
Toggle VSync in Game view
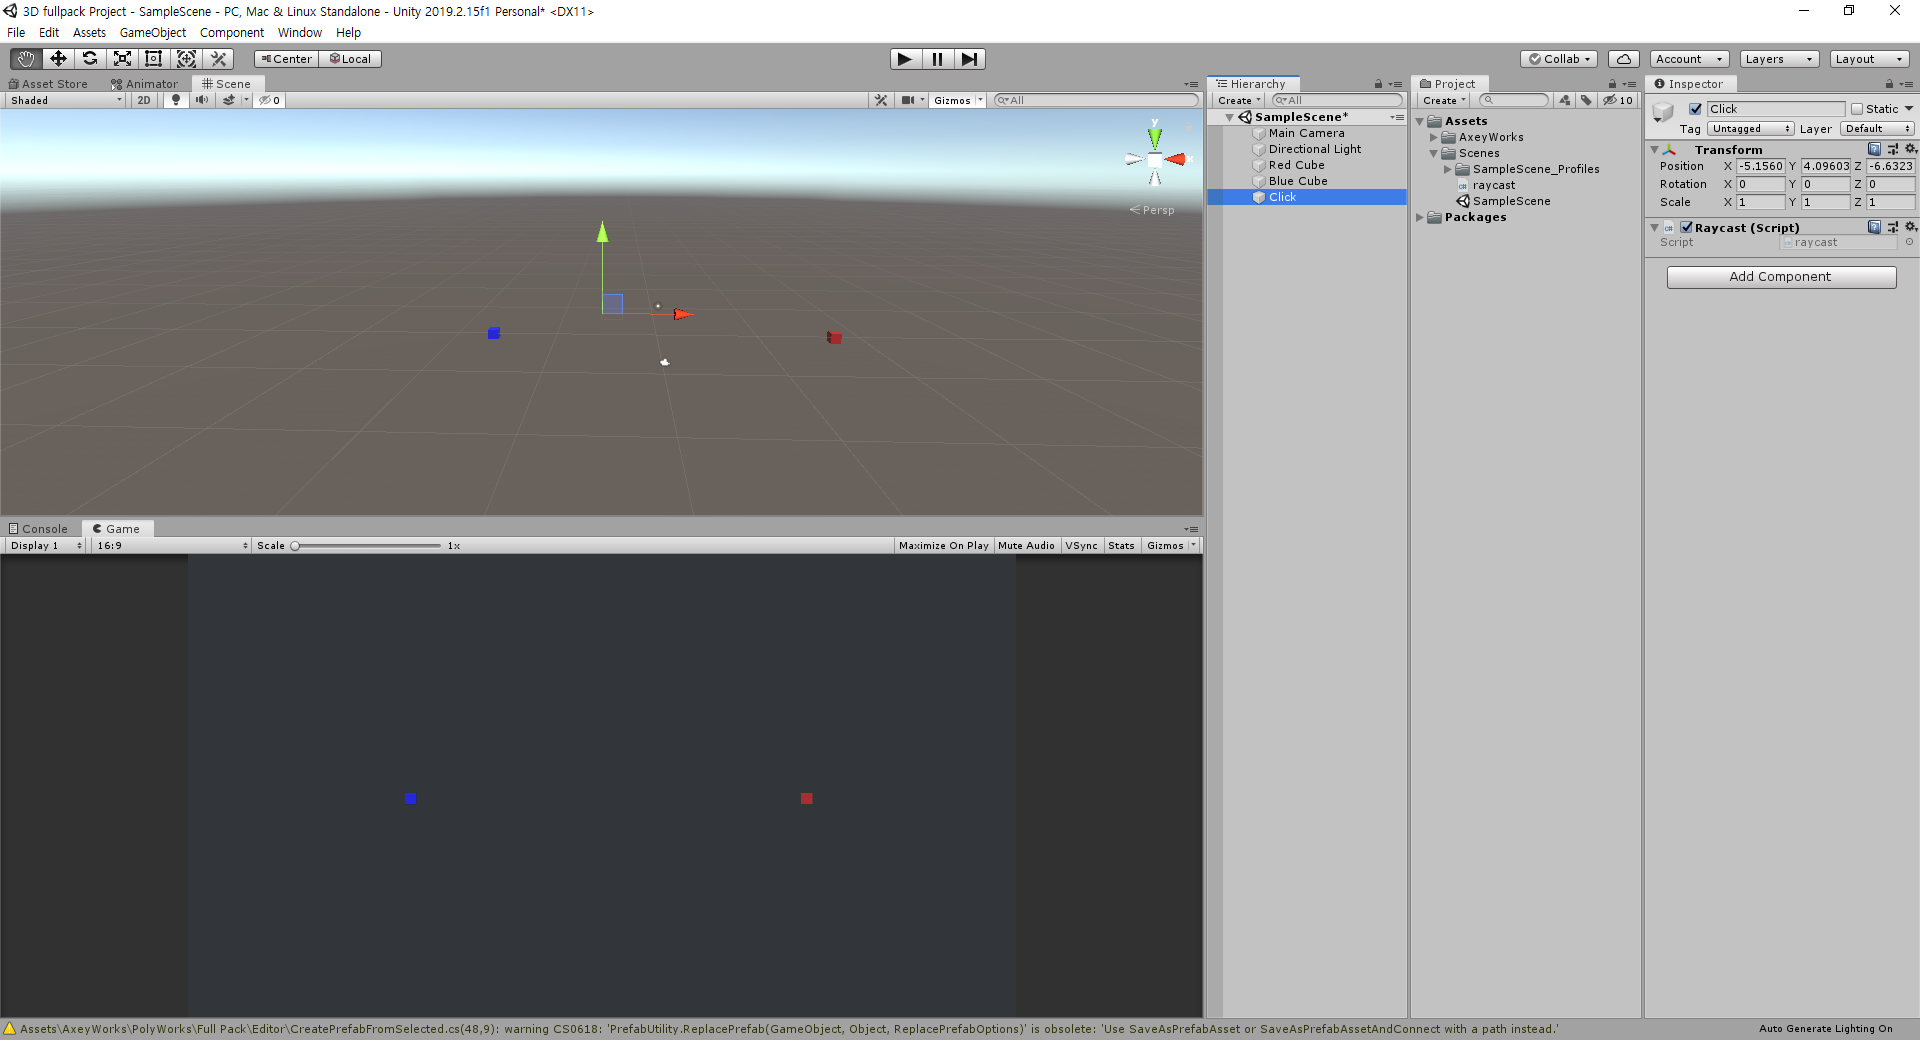[1081, 546]
